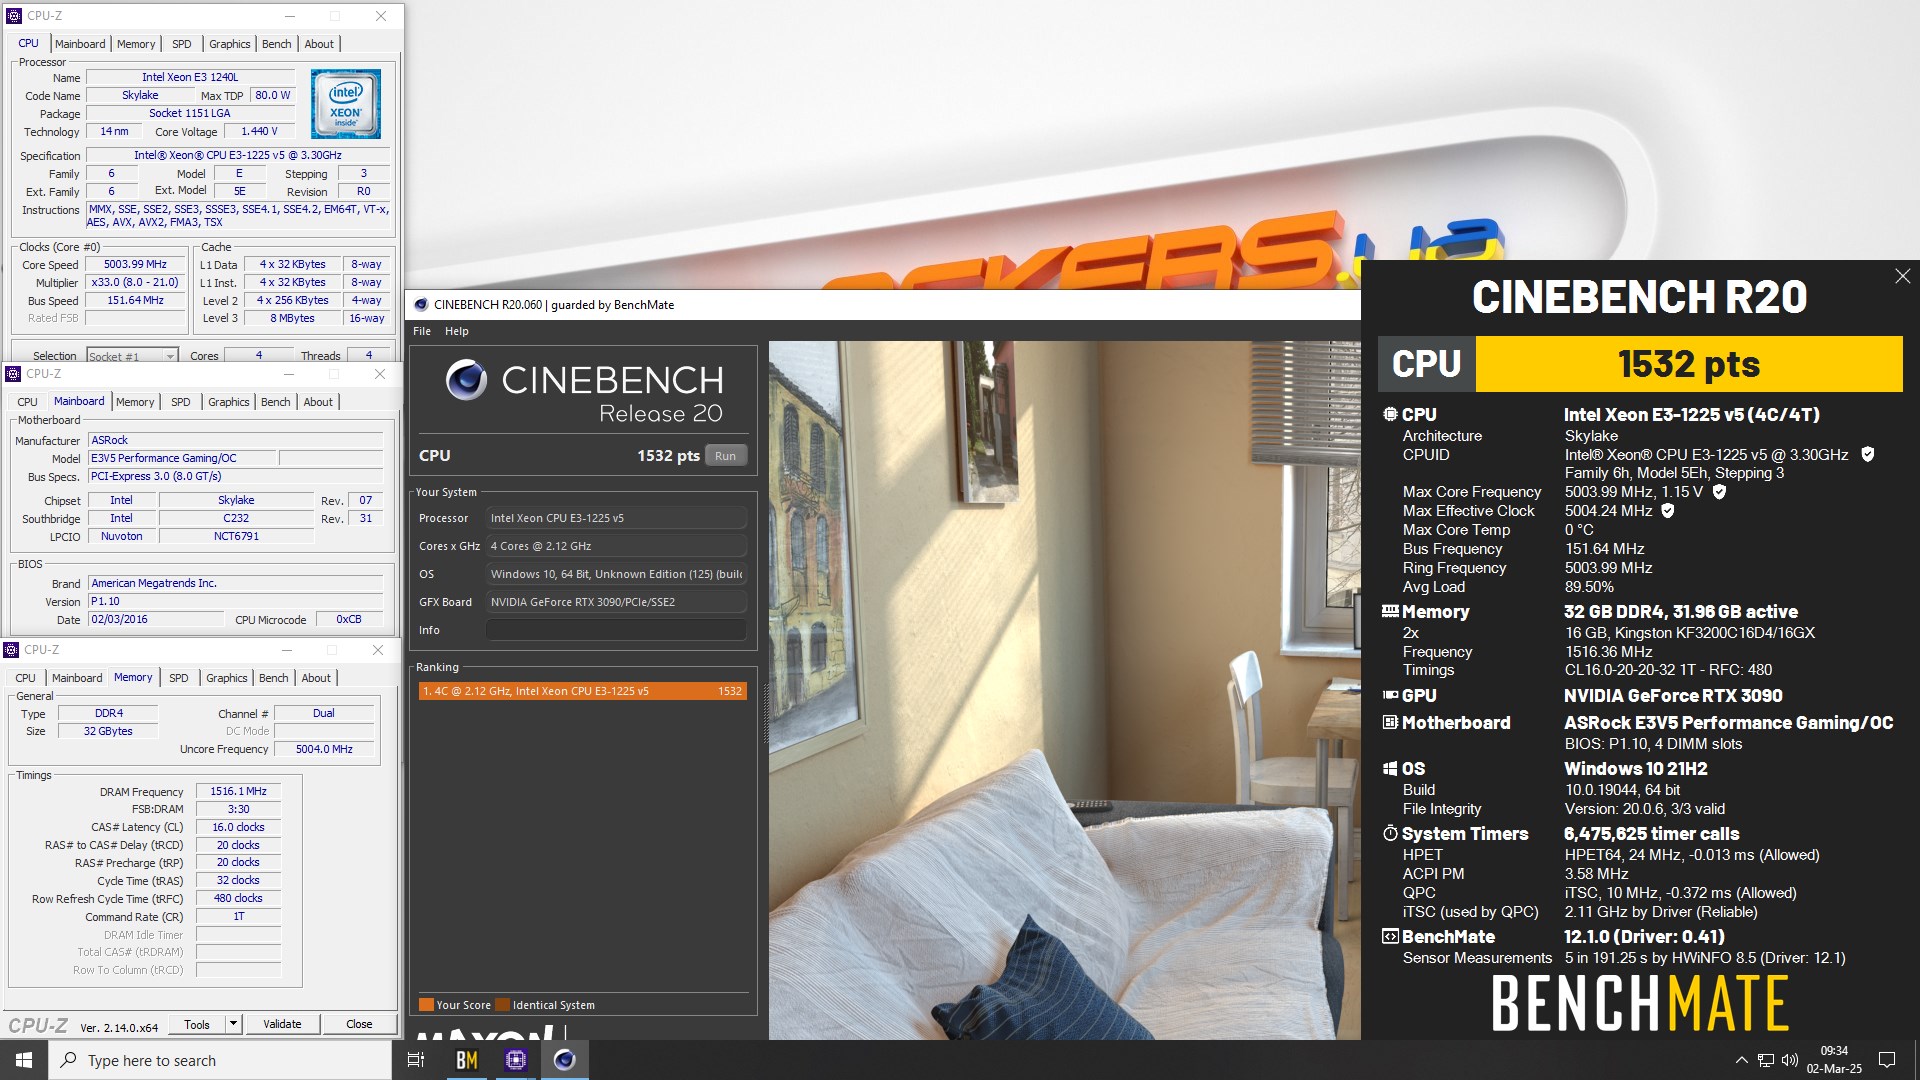This screenshot has width=1920, height=1080.
Task: Switch to BenchMate via its taskbar icon
Action: [466, 1060]
